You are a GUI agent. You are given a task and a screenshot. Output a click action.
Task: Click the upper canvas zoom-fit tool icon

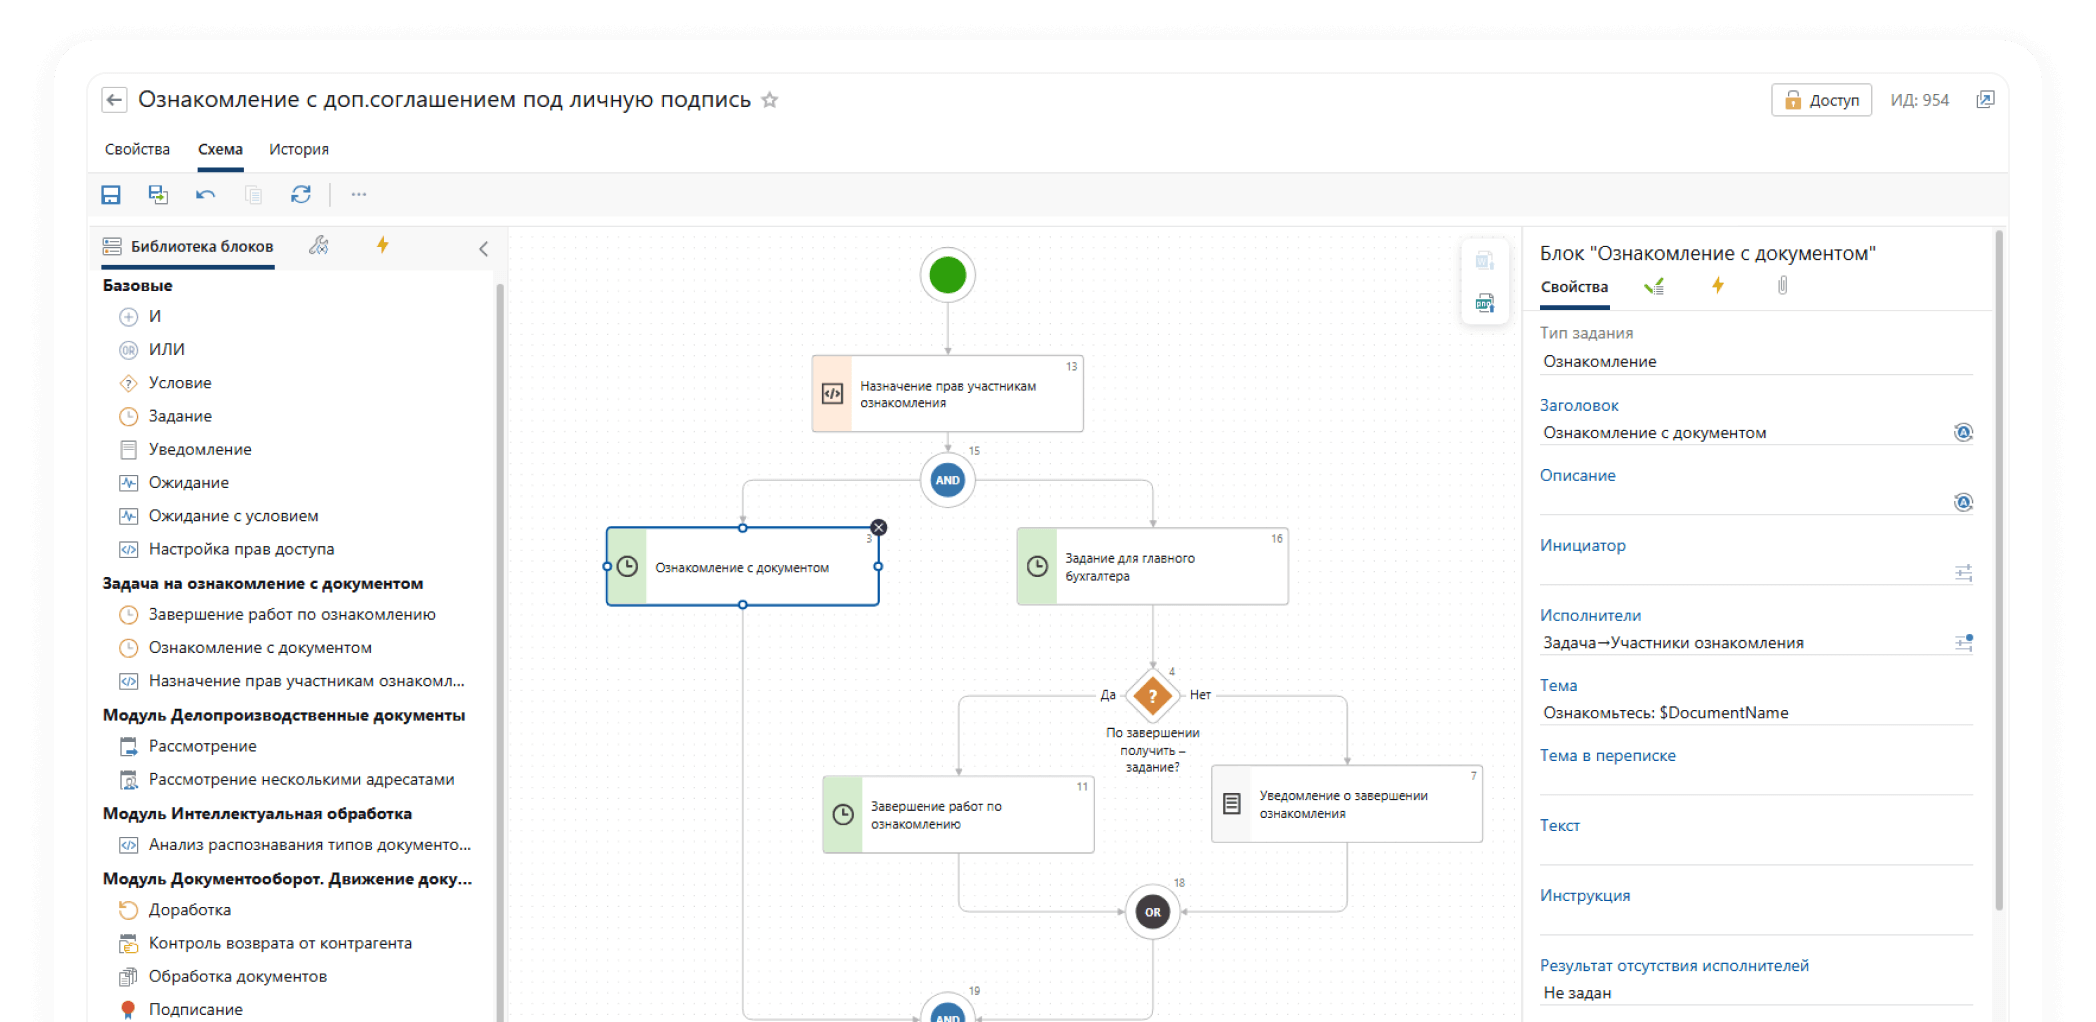[1484, 262]
